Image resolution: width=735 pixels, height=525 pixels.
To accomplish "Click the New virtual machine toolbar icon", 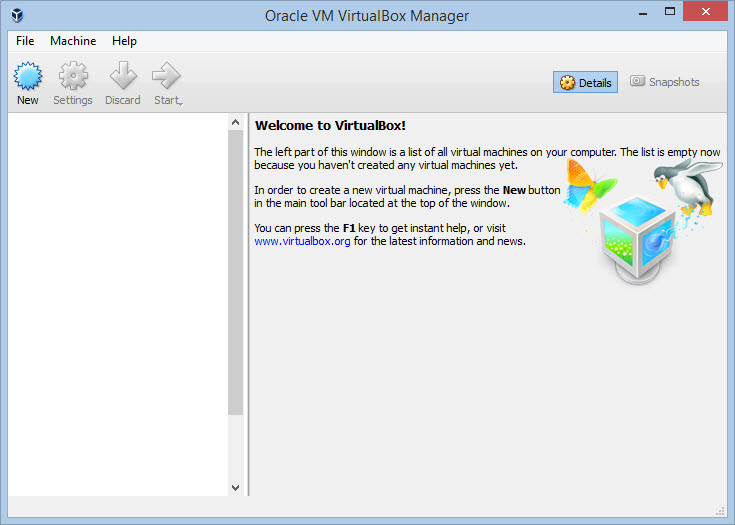I will coord(28,75).
